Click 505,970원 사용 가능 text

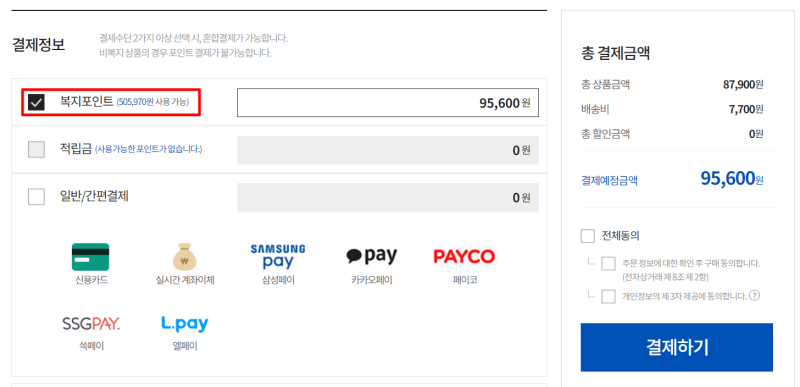click(x=153, y=102)
